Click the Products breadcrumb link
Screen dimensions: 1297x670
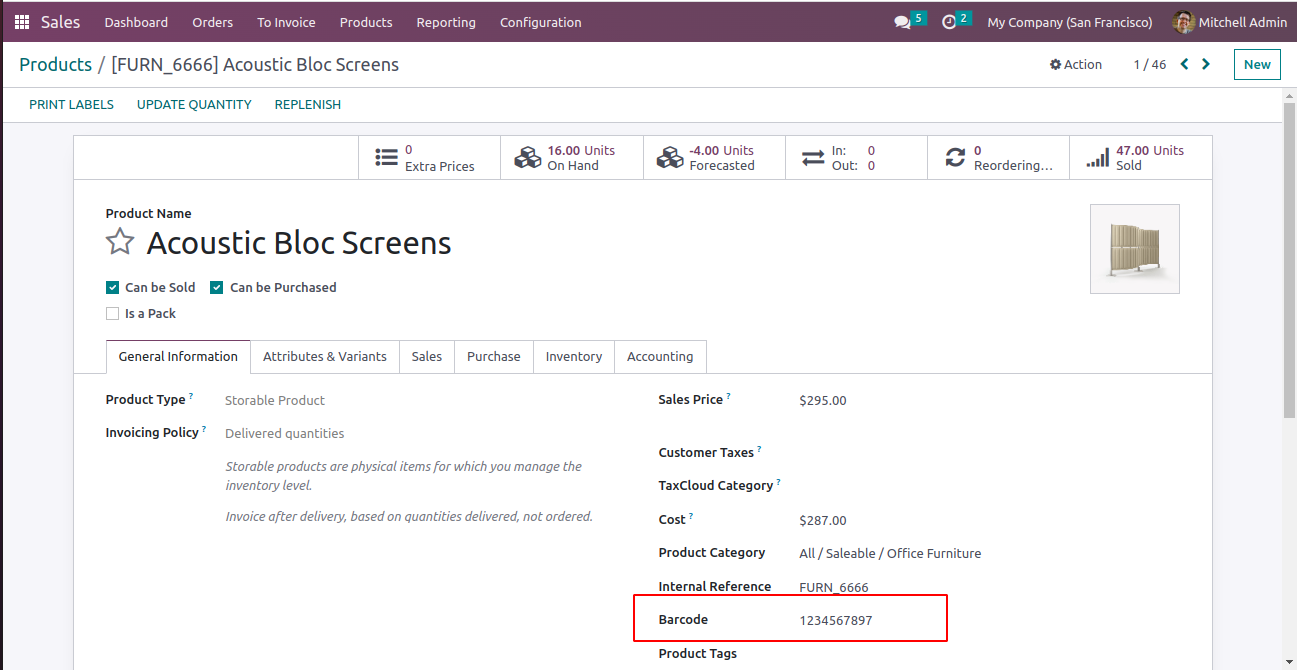(55, 64)
